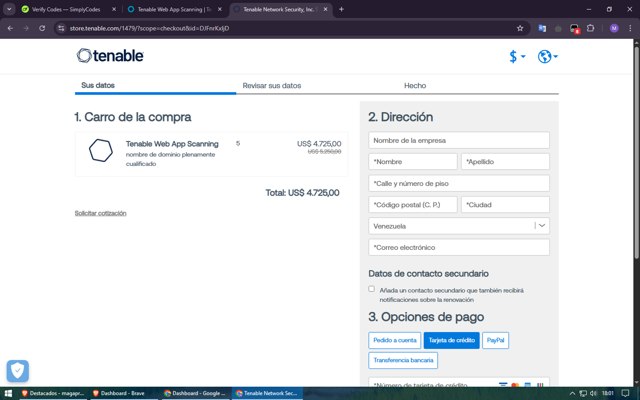Open a new browser tab
Image resolution: width=640 pixels, height=400 pixels.
click(341, 9)
